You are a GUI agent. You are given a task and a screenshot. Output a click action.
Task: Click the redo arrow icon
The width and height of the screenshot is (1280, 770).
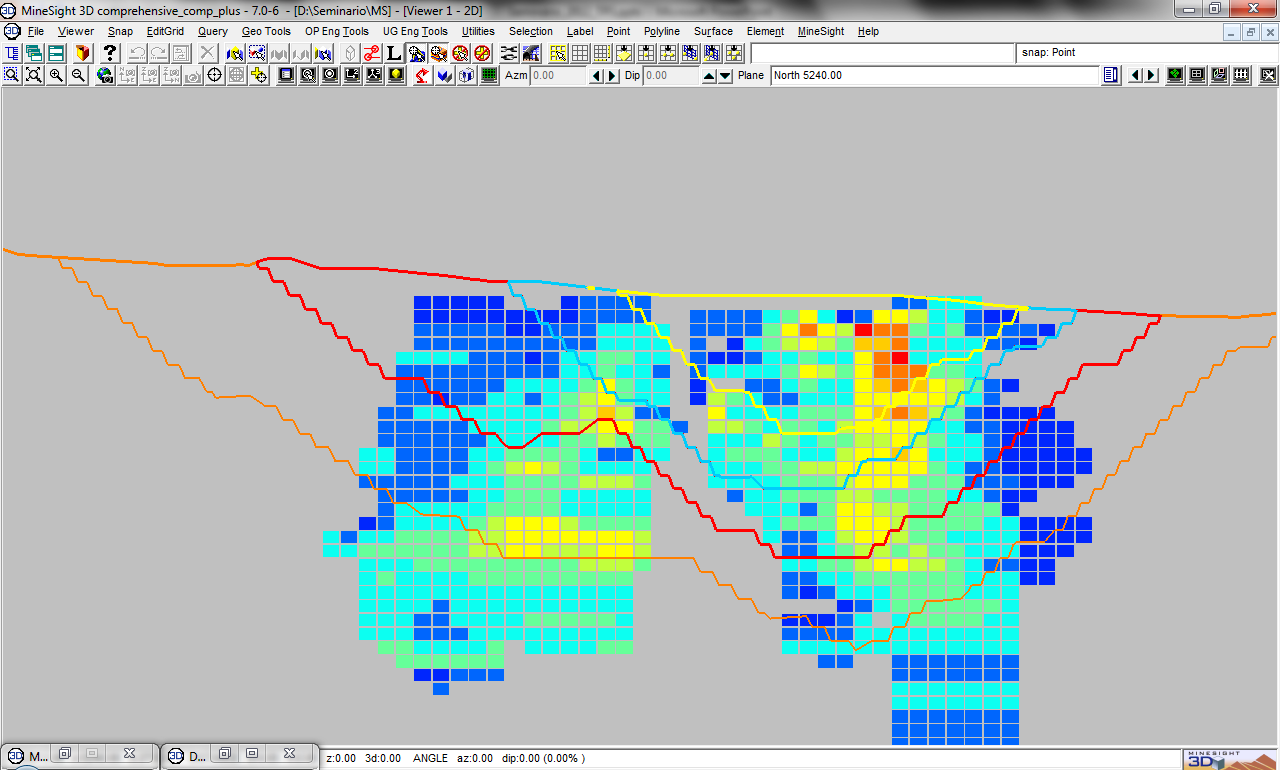158,53
